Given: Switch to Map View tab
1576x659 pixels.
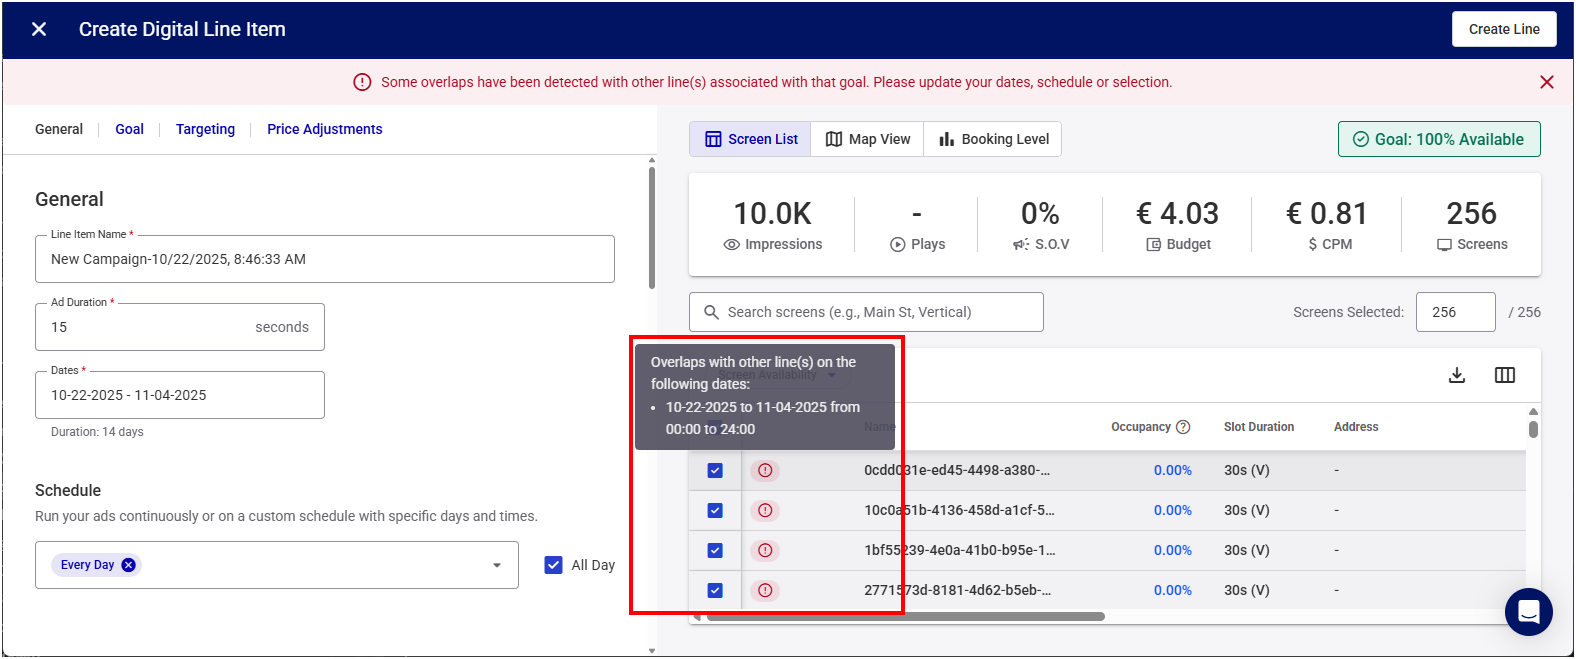Looking at the screenshot, I should pos(867,139).
